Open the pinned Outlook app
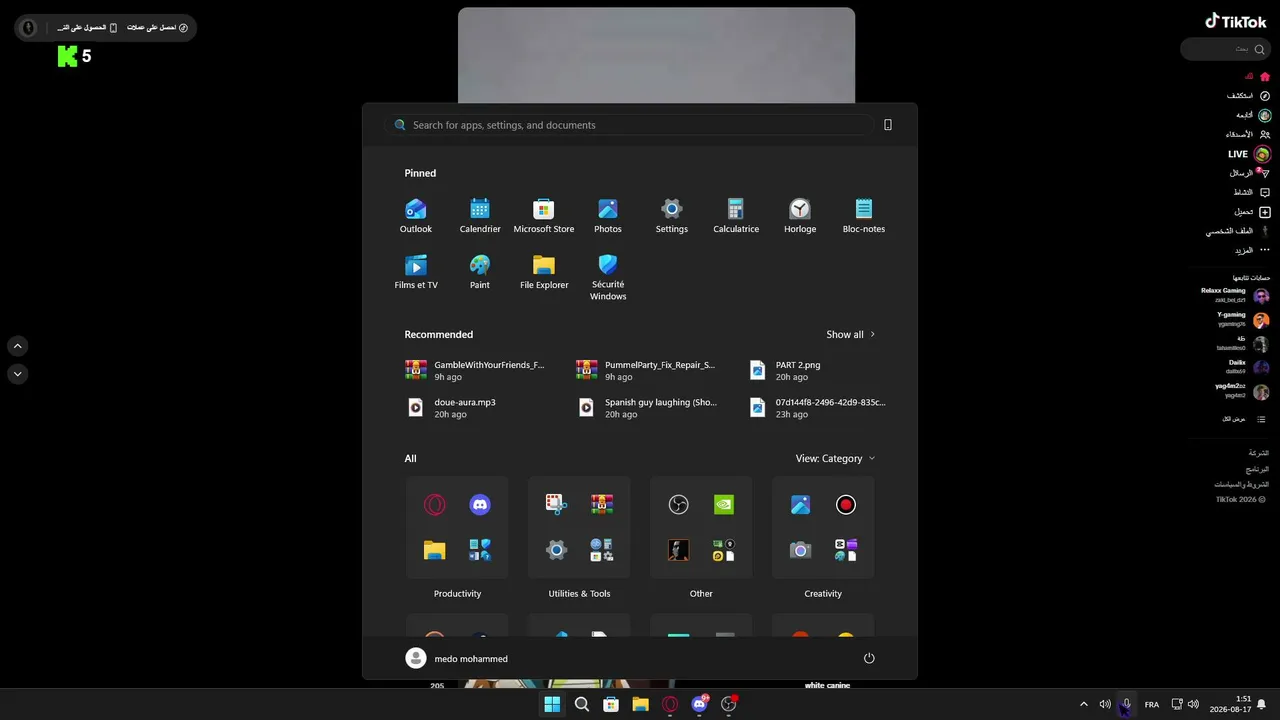 416,216
